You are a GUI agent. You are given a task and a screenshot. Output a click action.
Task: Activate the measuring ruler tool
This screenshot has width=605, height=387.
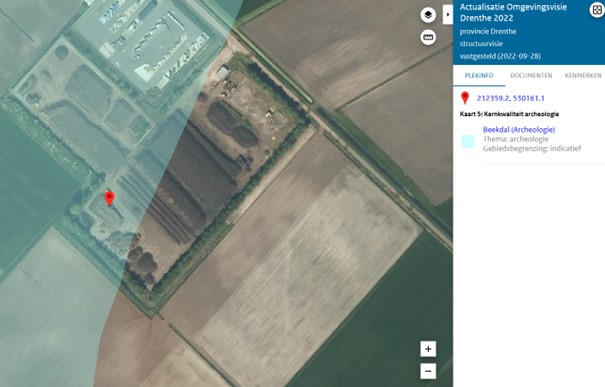428,37
